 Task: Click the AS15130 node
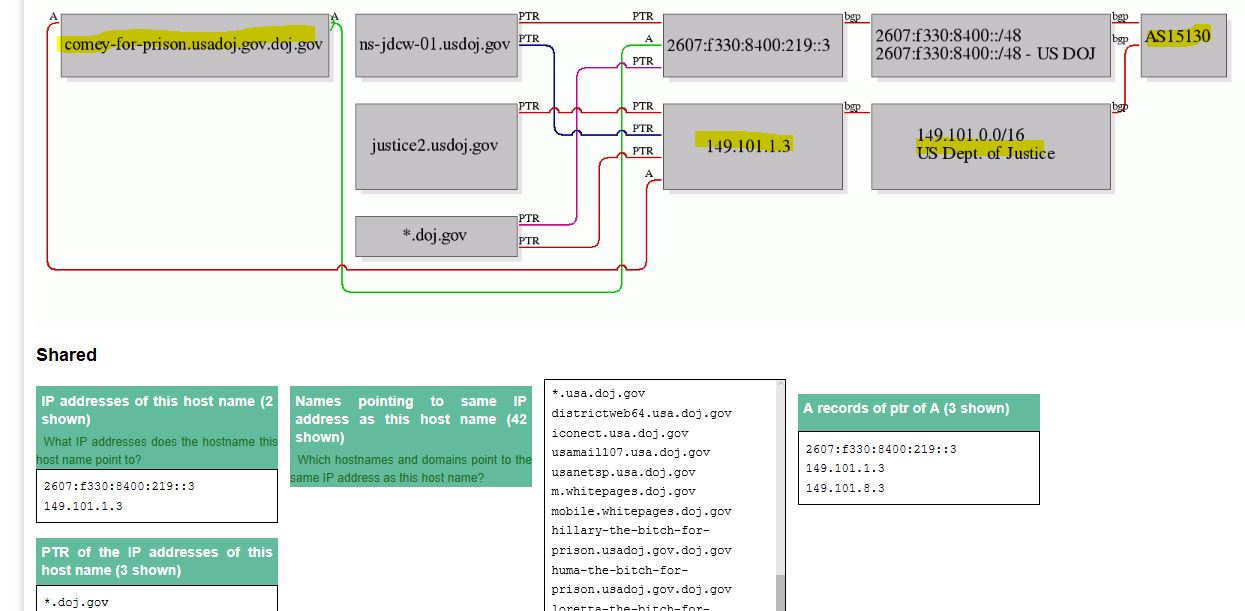click(x=1182, y=45)
